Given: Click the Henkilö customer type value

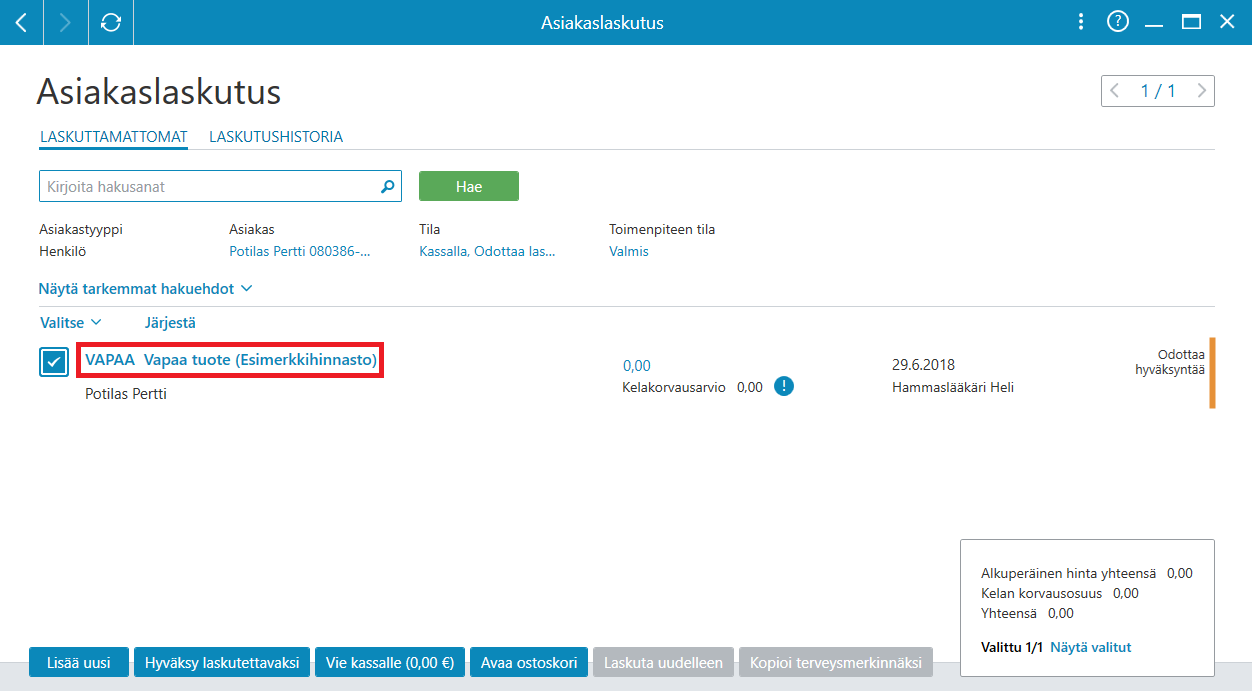Looking at the screenshot, I should (x=62, y=251).
